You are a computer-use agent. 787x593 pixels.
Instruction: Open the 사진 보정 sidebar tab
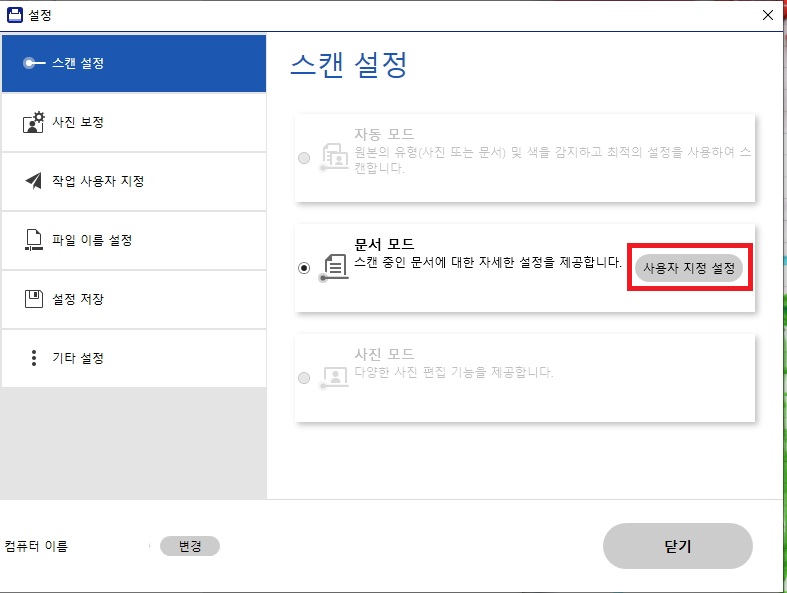click(134, 122)
